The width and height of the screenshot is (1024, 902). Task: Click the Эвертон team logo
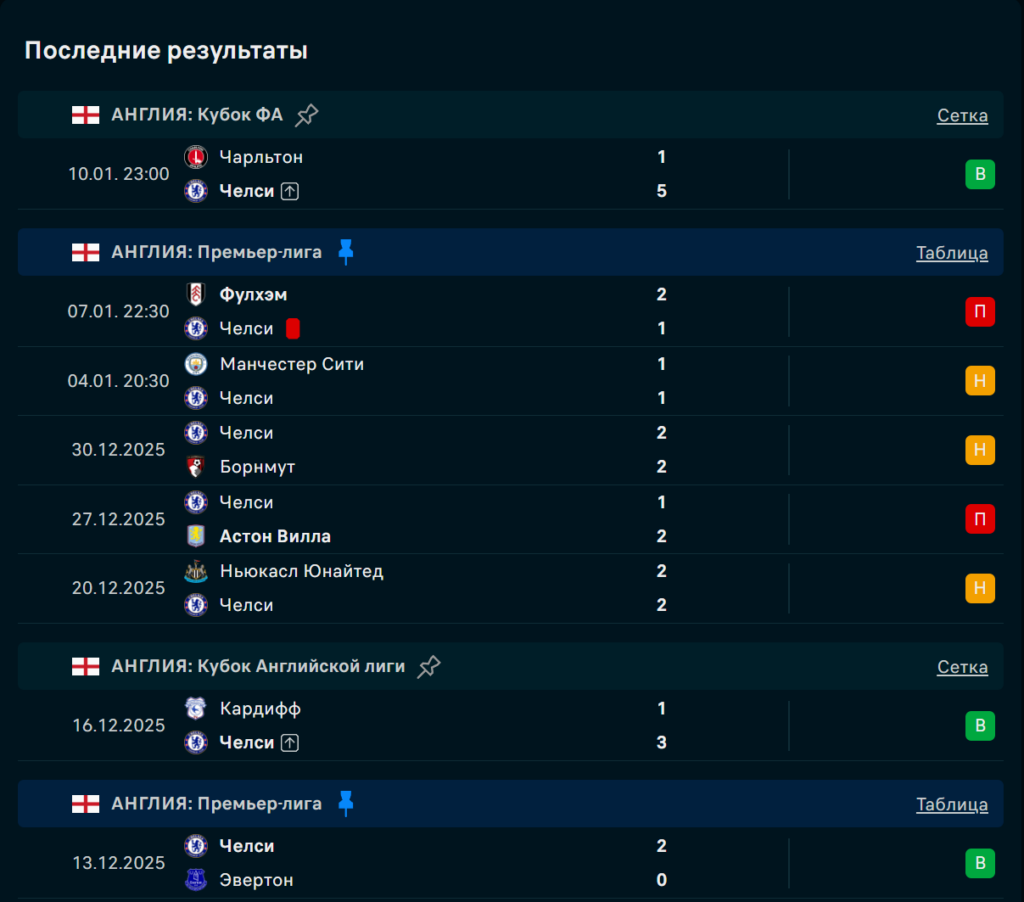point(196,880)
